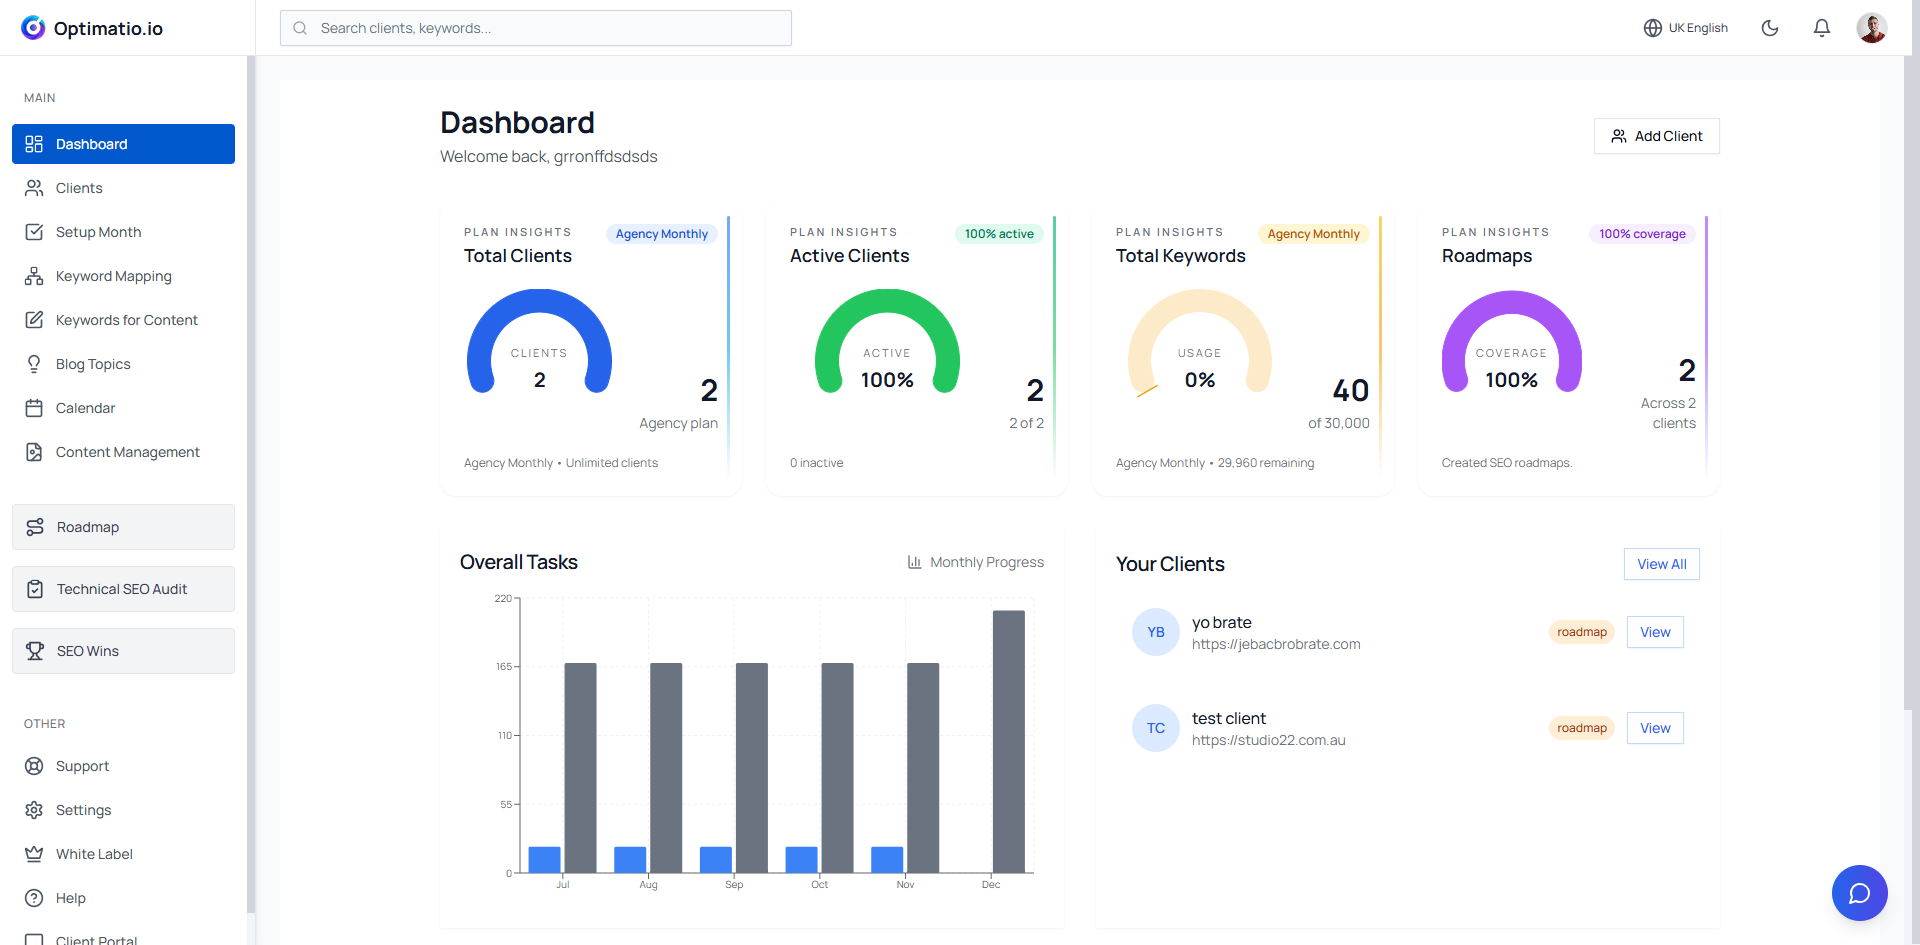Open Blog Topics
Viewport: 1920px width, 945px height.
[x=92, y=364]
